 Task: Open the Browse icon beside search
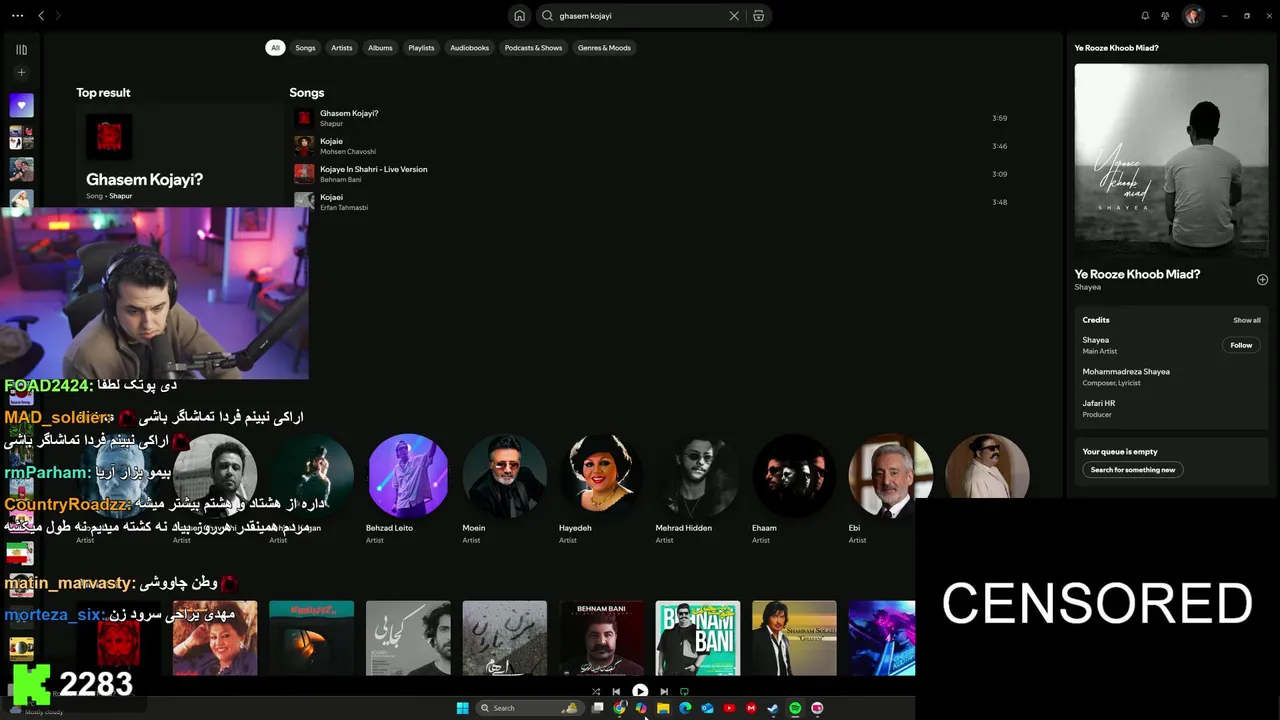pyautogui.click(x=759, y=16)
